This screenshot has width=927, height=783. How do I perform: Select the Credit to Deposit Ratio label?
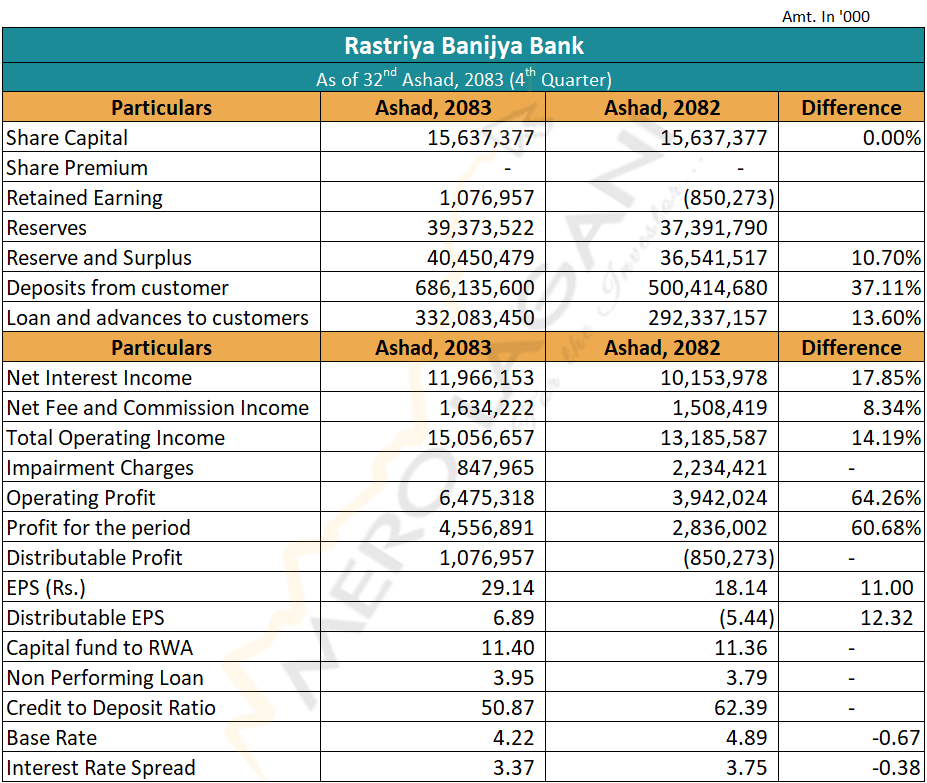(111, 708)
